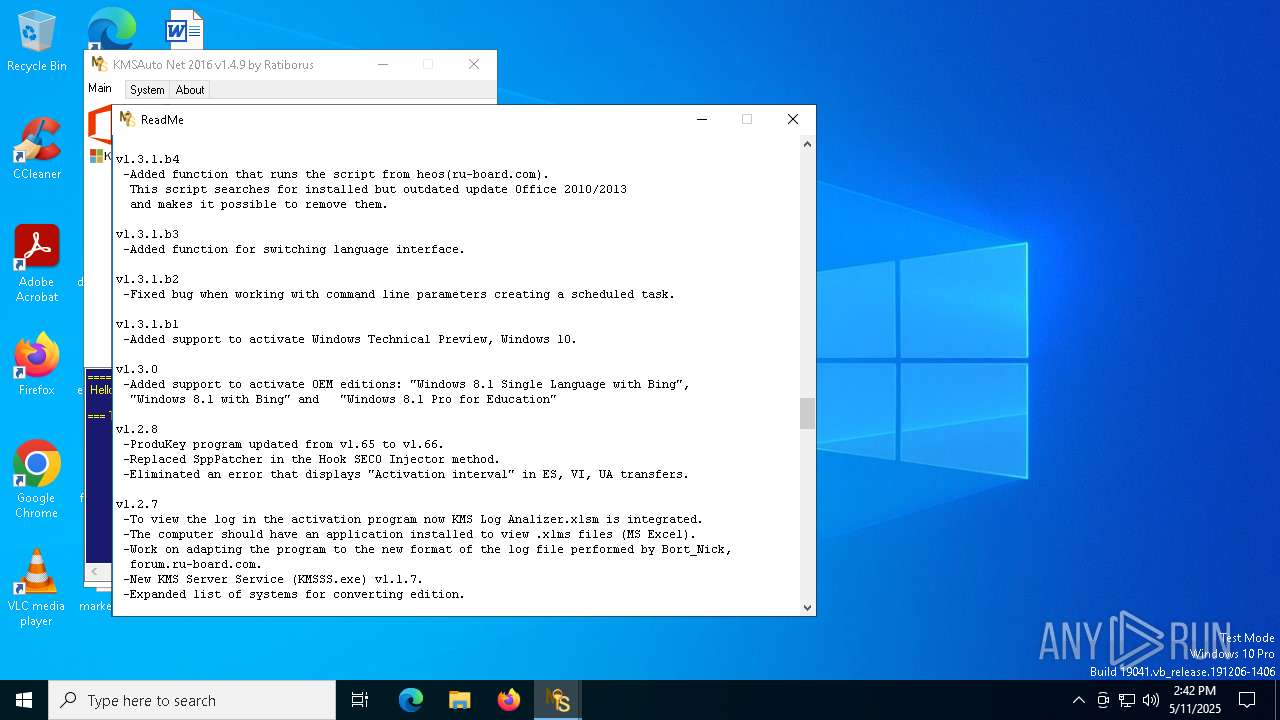
Task: Show hidden system tray icons
Action: (1078, 700)
